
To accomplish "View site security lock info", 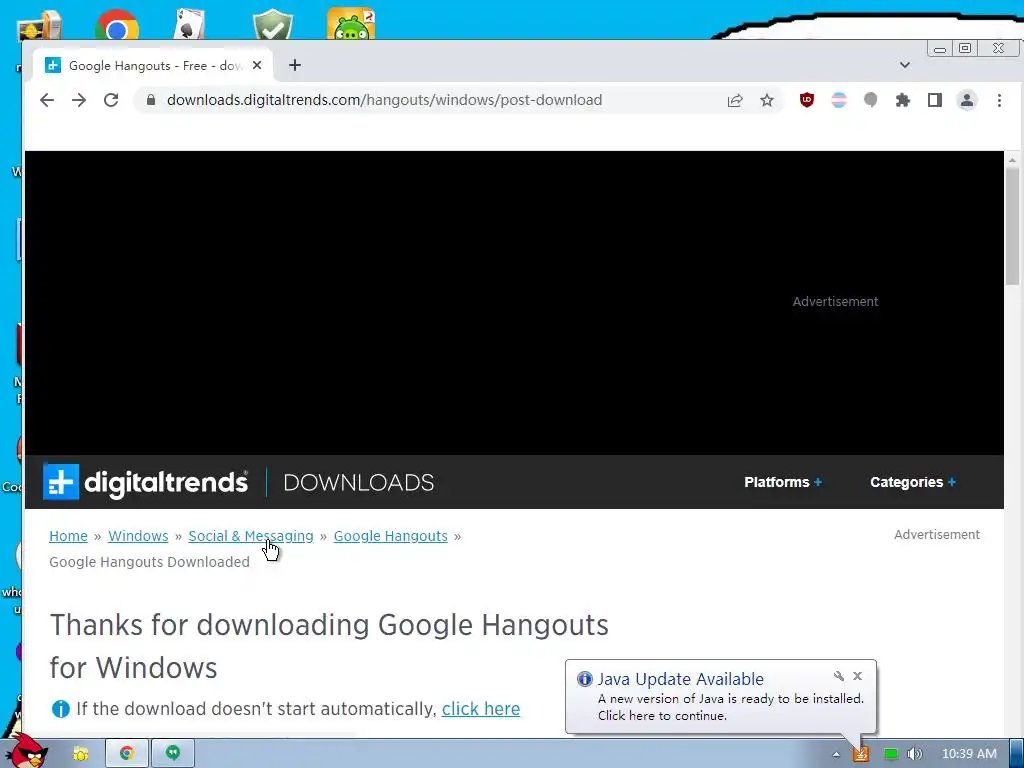I will coord(151,100).
